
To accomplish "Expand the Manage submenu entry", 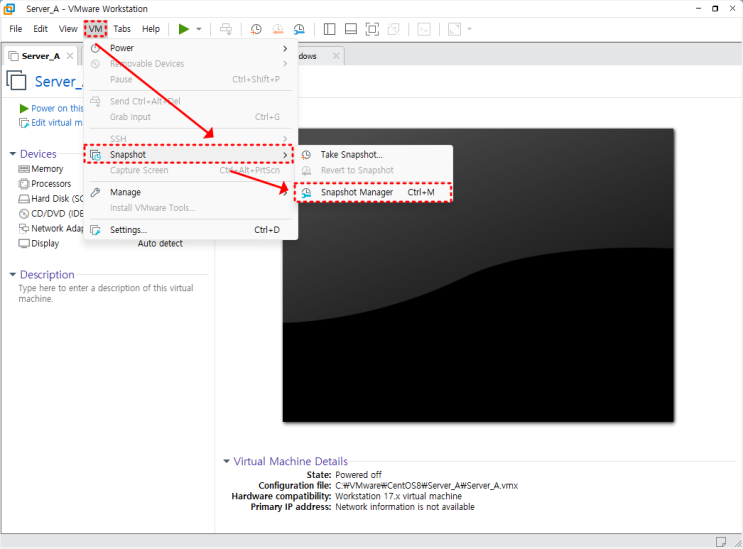I will click(x=190, y=192).
